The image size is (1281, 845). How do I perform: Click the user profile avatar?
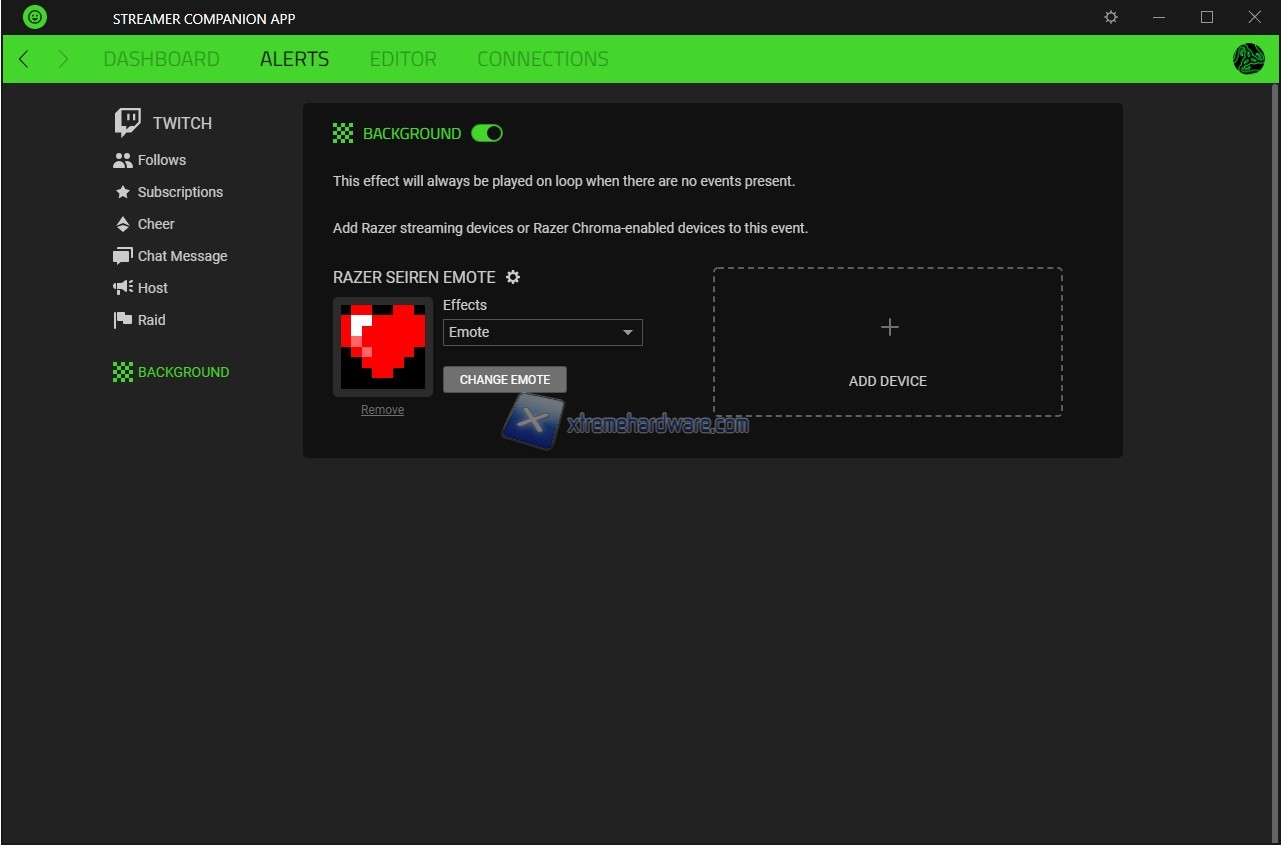tap(1248, 59)
